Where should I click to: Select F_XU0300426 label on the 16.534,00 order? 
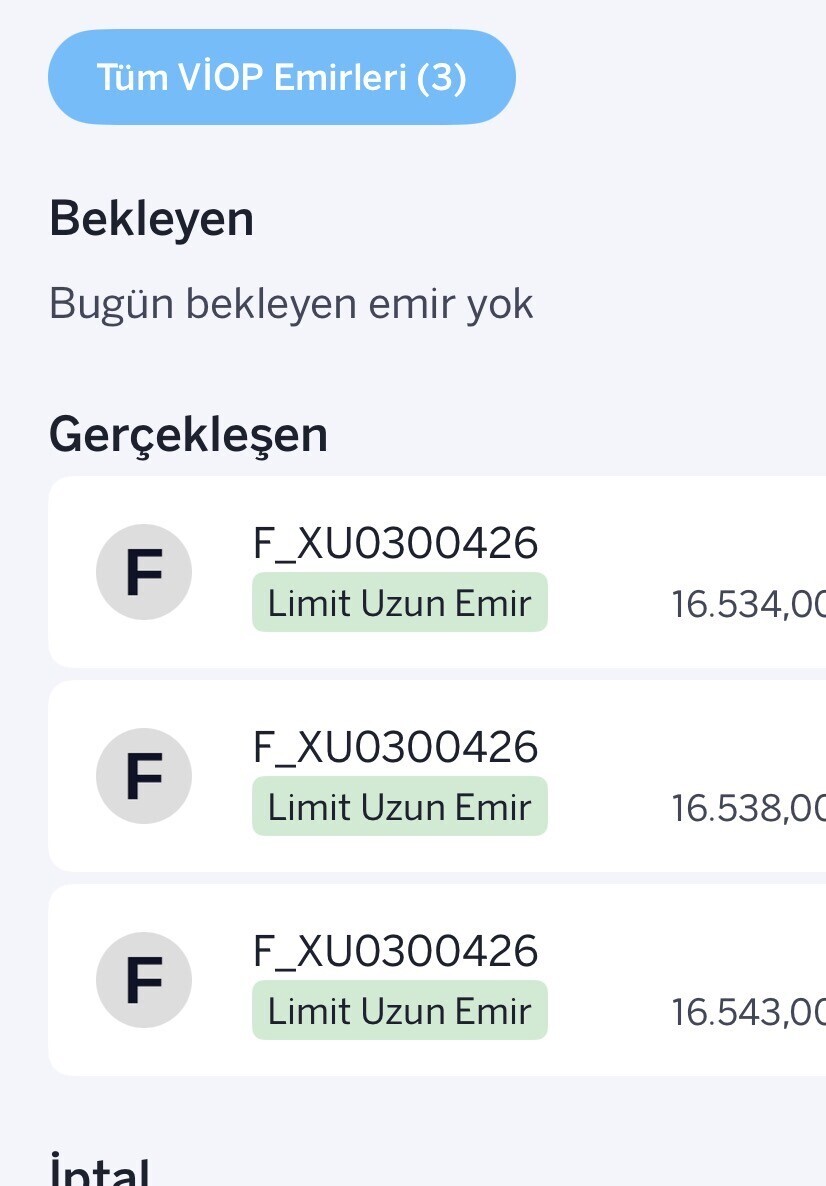point(395,544)
